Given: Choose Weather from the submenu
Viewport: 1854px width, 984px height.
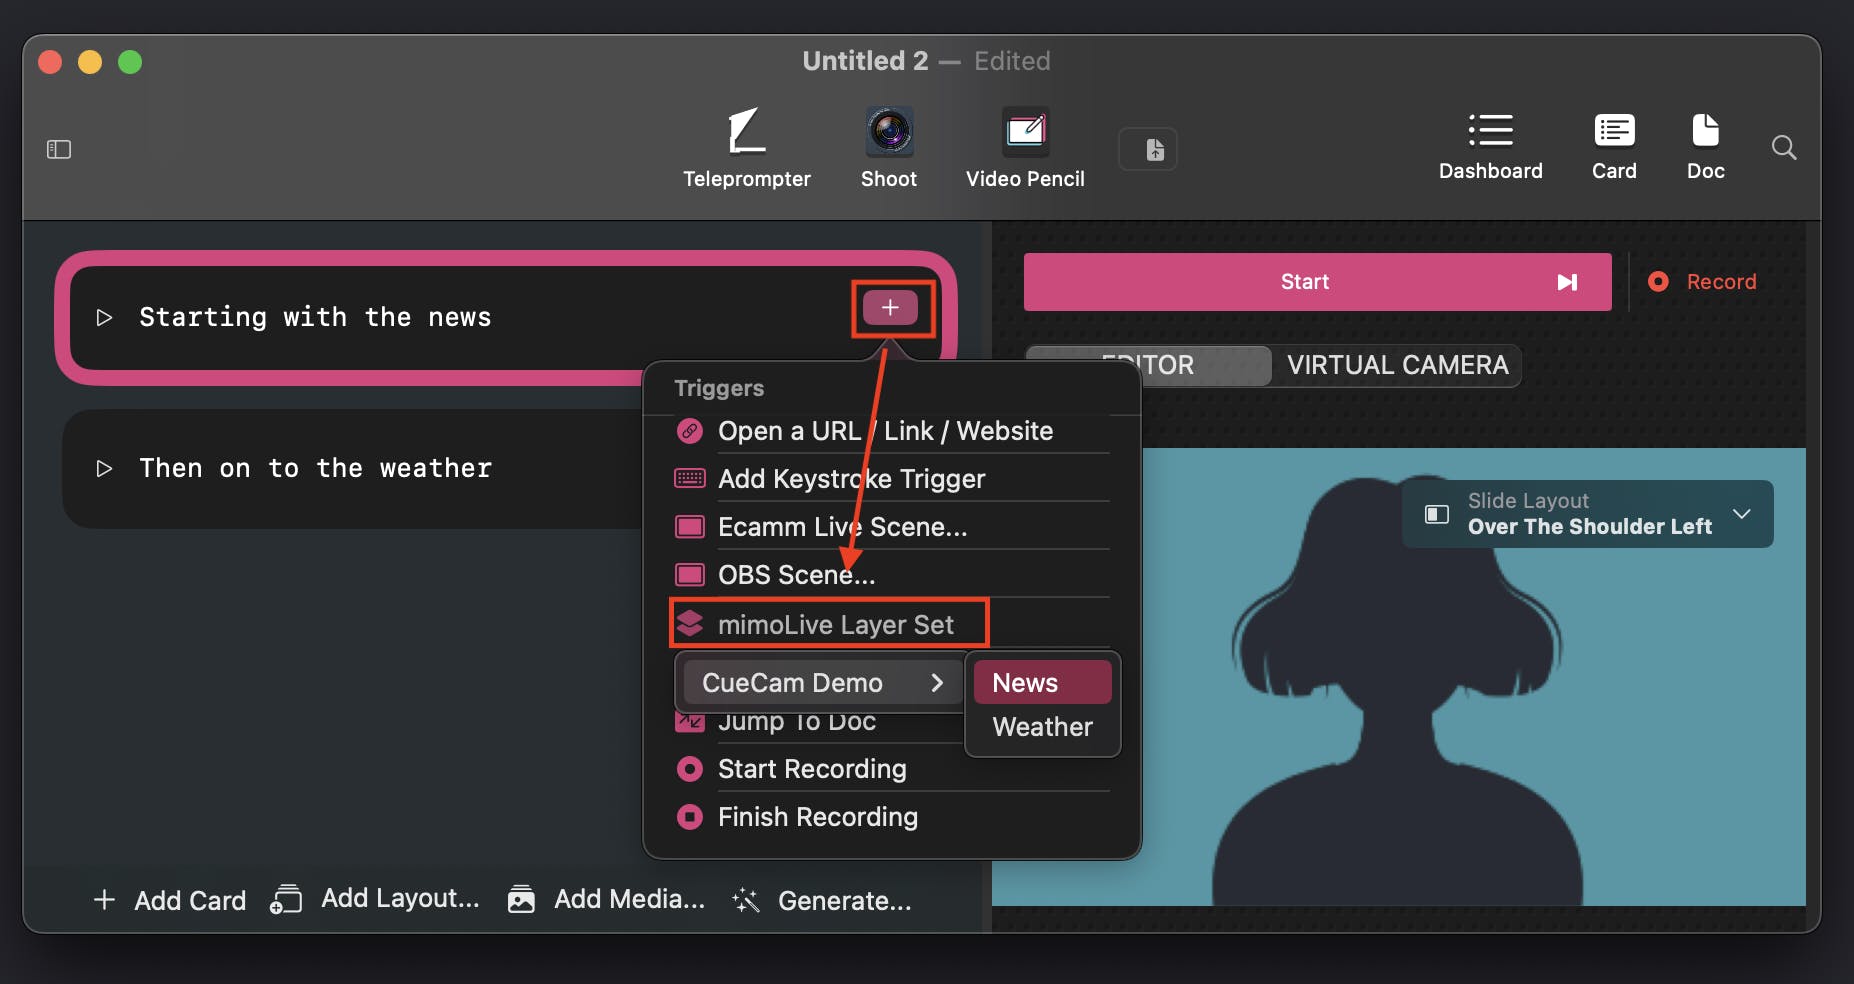Looking at the screenshot, I should [1041, 727].
